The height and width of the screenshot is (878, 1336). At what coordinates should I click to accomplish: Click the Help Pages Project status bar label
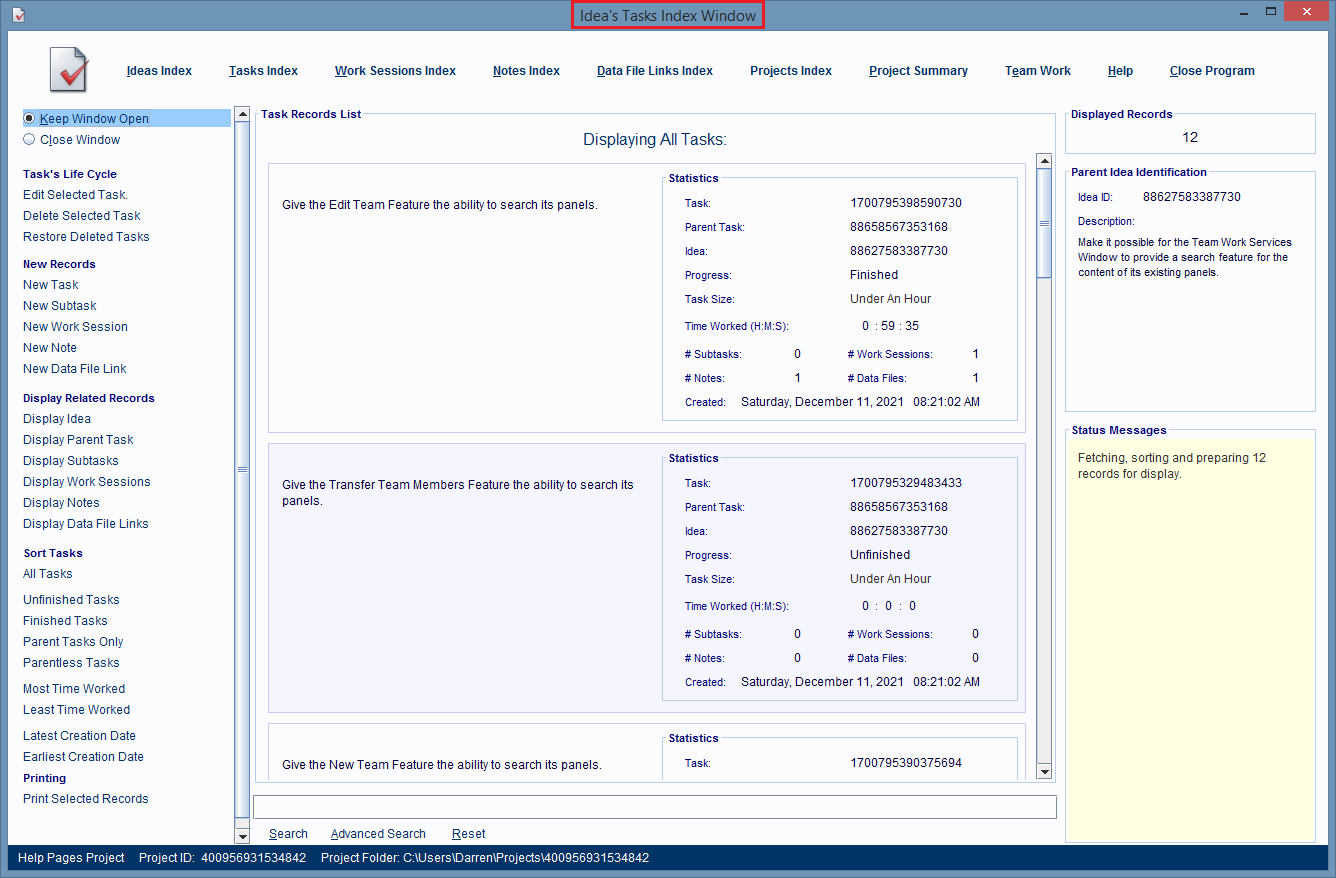(71, 858)
